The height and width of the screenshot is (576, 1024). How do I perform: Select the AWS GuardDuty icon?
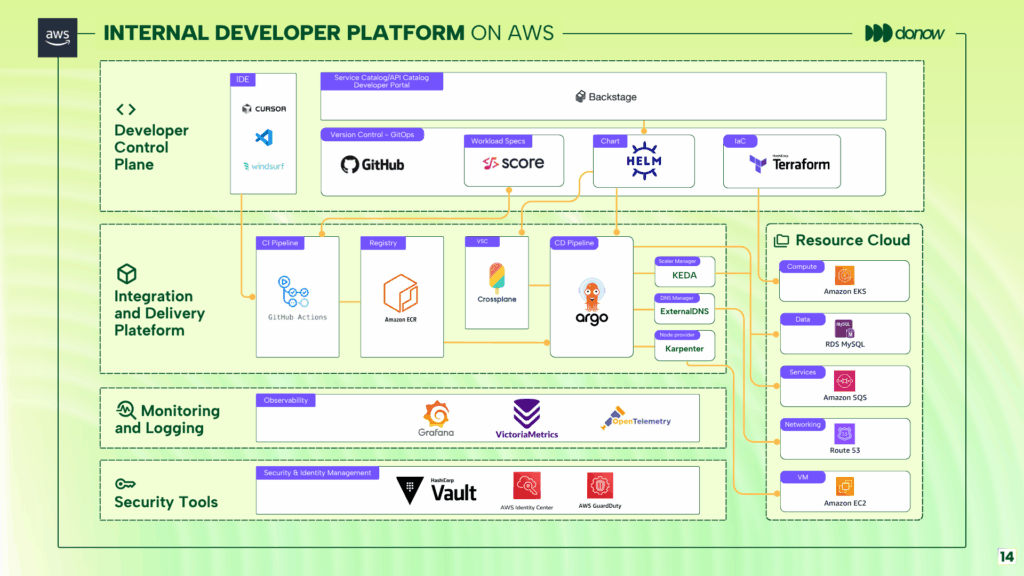[600, 485]
